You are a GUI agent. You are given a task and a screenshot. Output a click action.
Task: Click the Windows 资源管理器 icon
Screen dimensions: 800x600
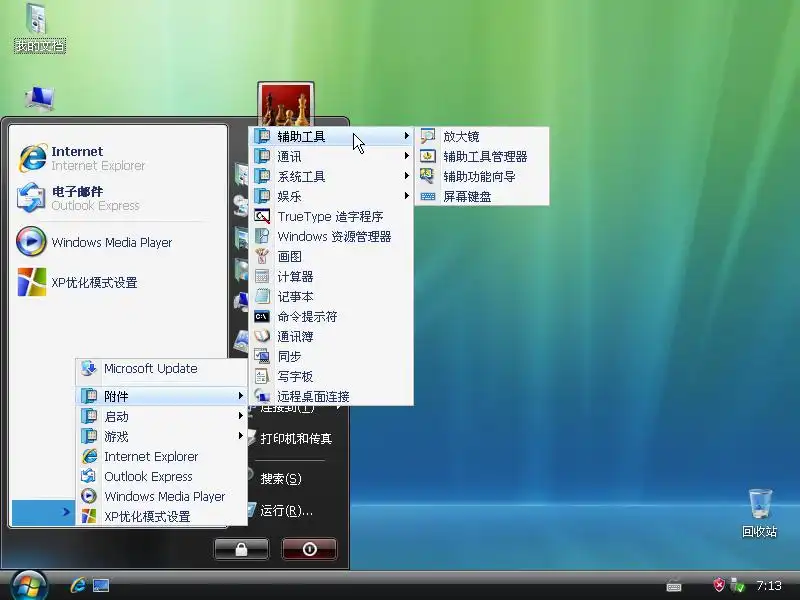[x=262, y=236]
